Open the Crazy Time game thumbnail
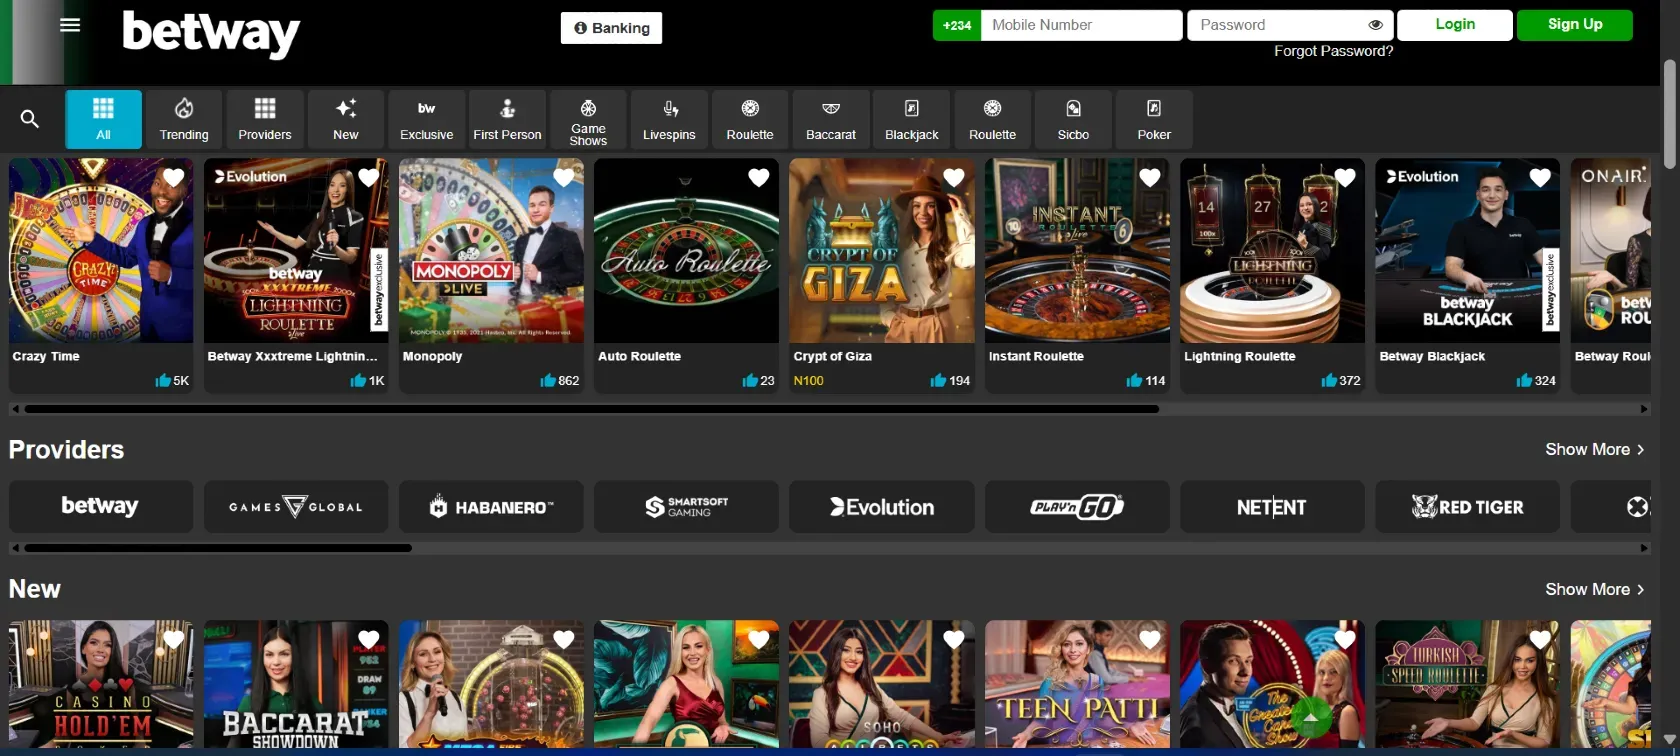Image resolution: width=1680 pixels, height=756 pixels. point(101,250)
